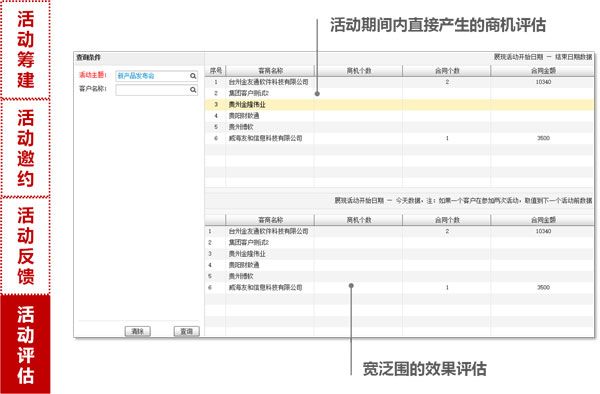Viewport: 600px width, 394px height.
Task: Sort by 合同个数 in the 今天数据 table
Action: pyautogui.click(x=447, y=220)
